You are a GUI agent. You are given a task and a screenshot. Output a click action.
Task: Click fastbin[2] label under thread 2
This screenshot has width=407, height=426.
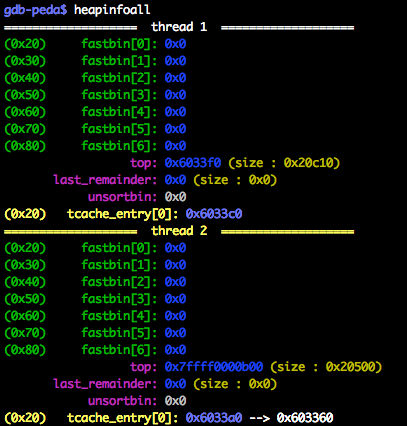(119, 282)
